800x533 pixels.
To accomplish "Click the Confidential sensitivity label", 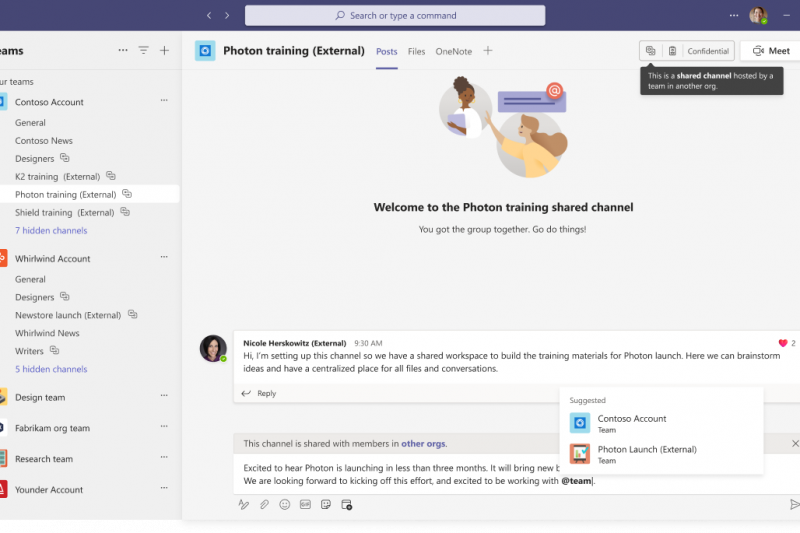I will point(708,51).
